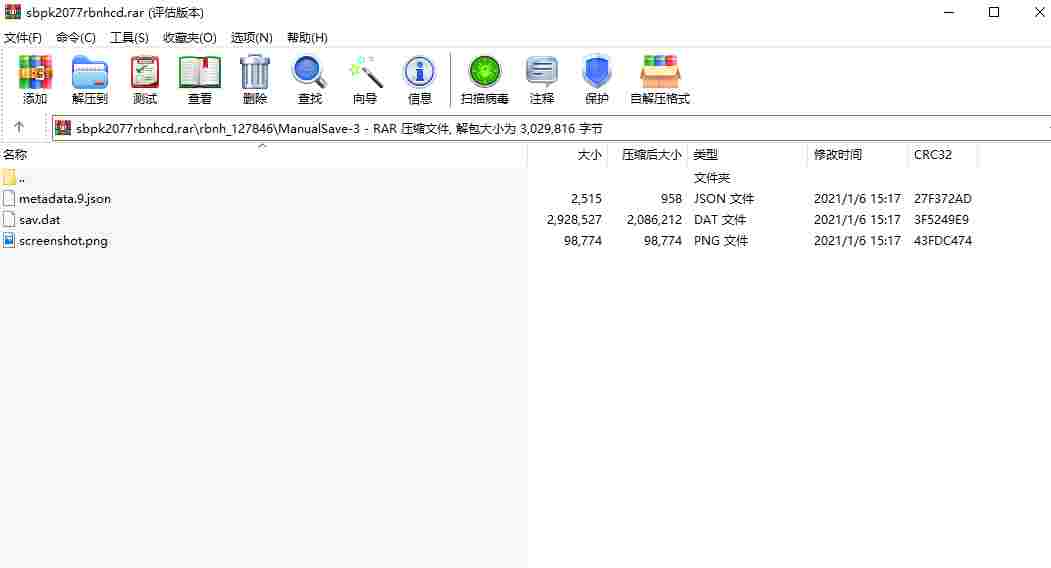The image size is (1051, 568).
Task: Click the sav.dat file icon
Action: click(x=9, y=219)
